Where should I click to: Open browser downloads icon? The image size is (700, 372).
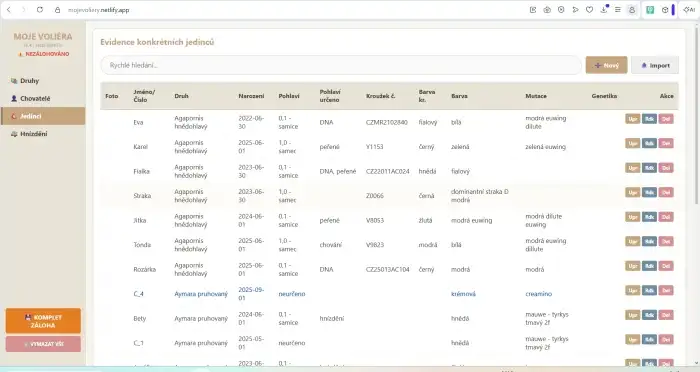(604, 10)
